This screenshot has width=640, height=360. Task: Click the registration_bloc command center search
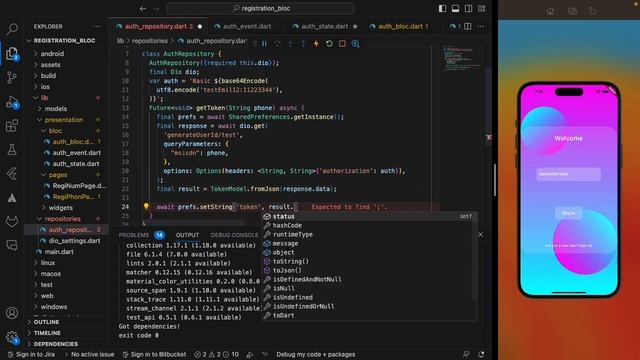260,9
